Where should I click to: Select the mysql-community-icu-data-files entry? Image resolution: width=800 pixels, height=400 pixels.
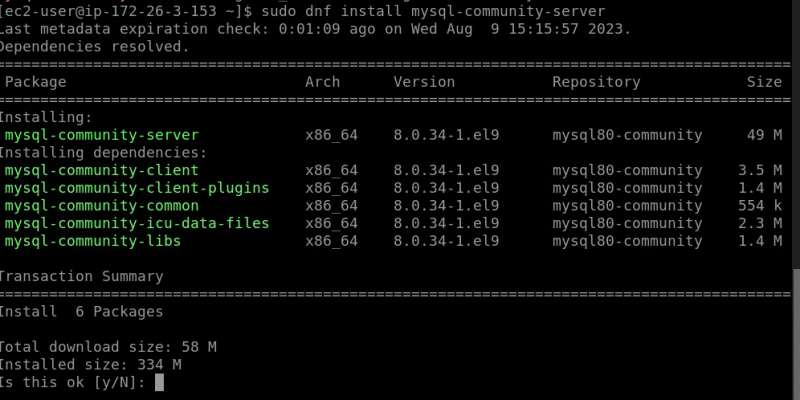[x=137, y=223]
